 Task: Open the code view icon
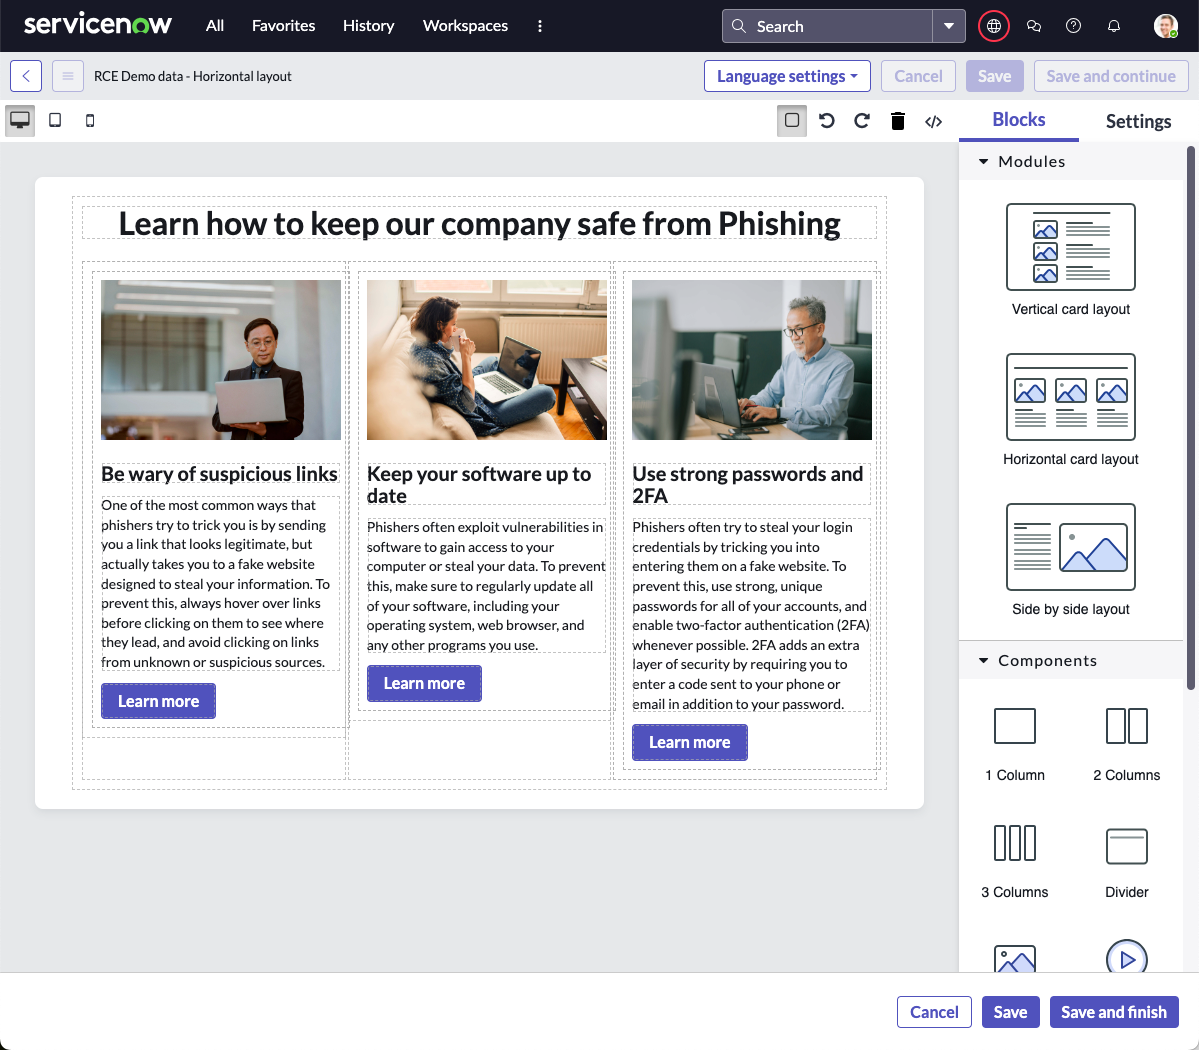coord(934,121)
